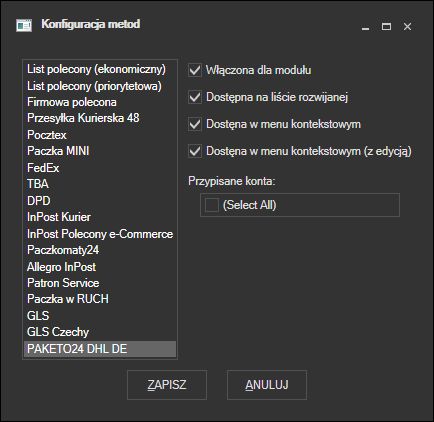Screen dimensions: 434x422
Task: Toggle Dostęna w menu kontekstowym checkbox
Action: point(195,124)
